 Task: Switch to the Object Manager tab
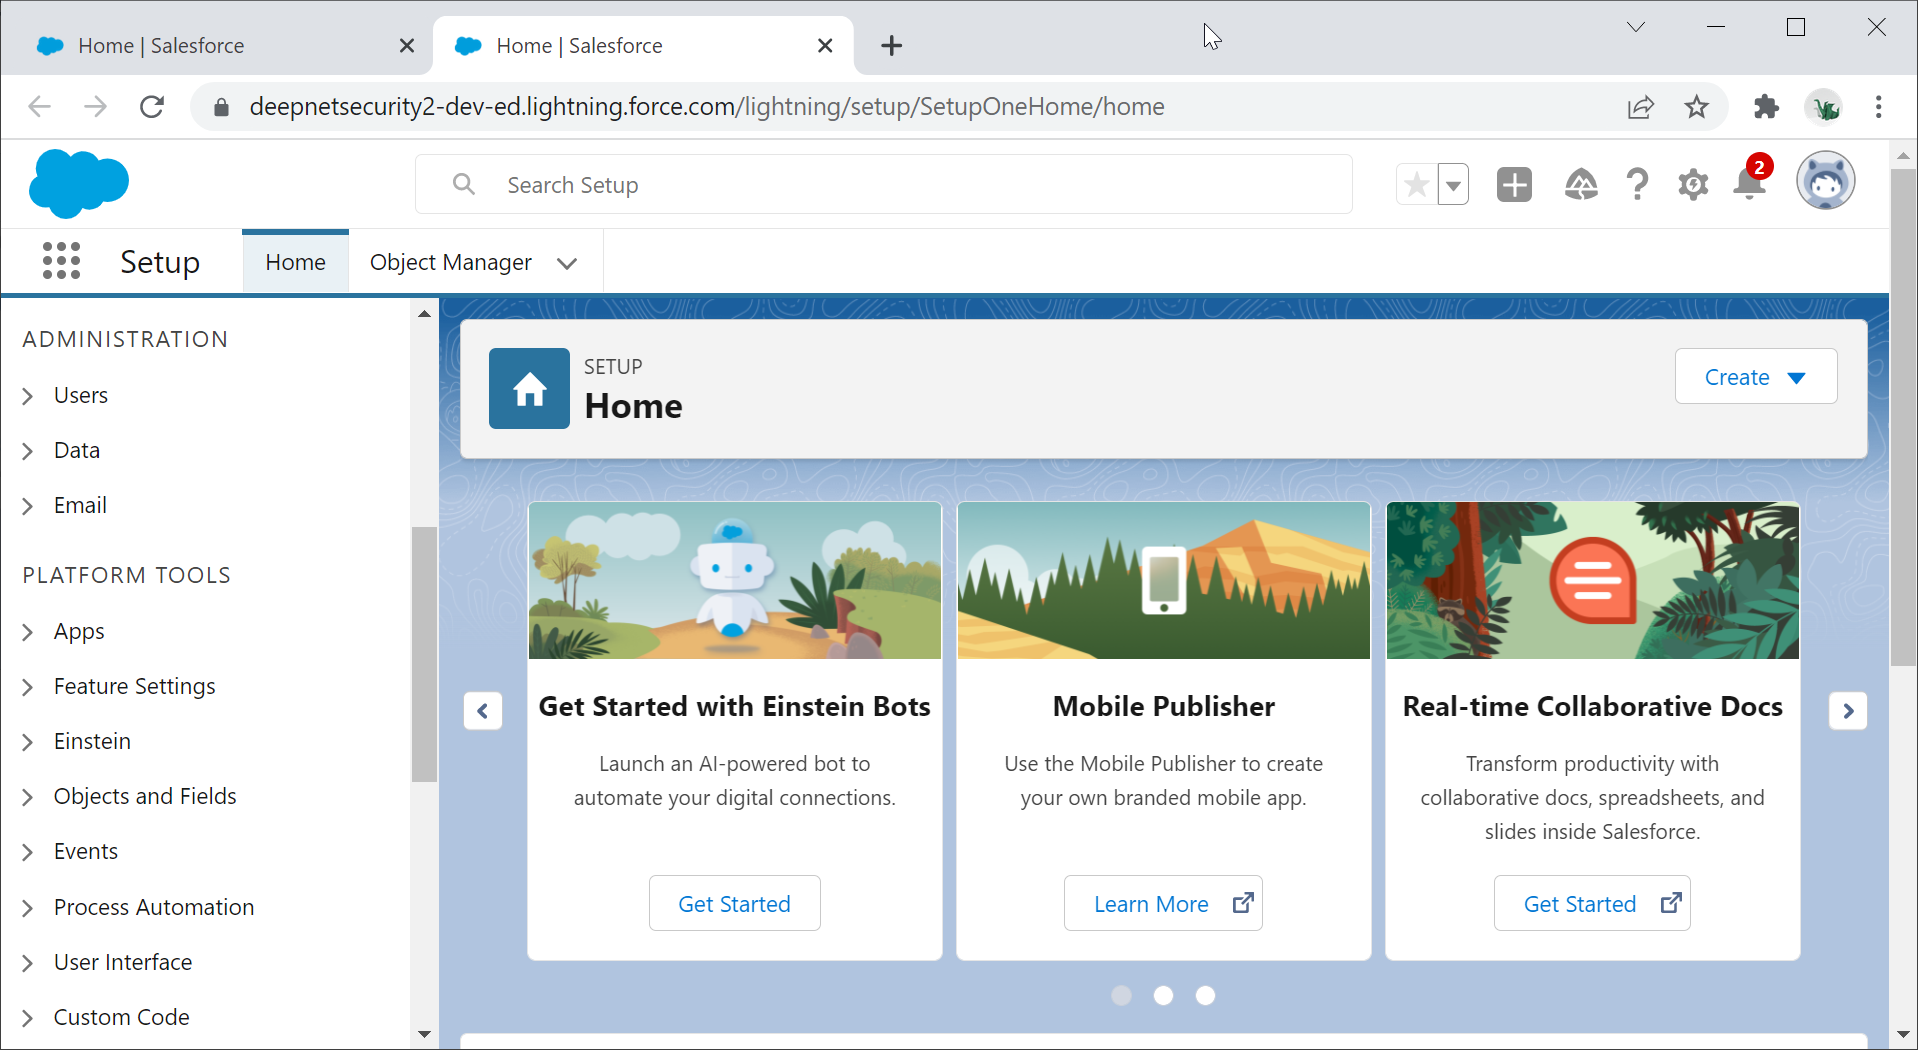point(451,262)
